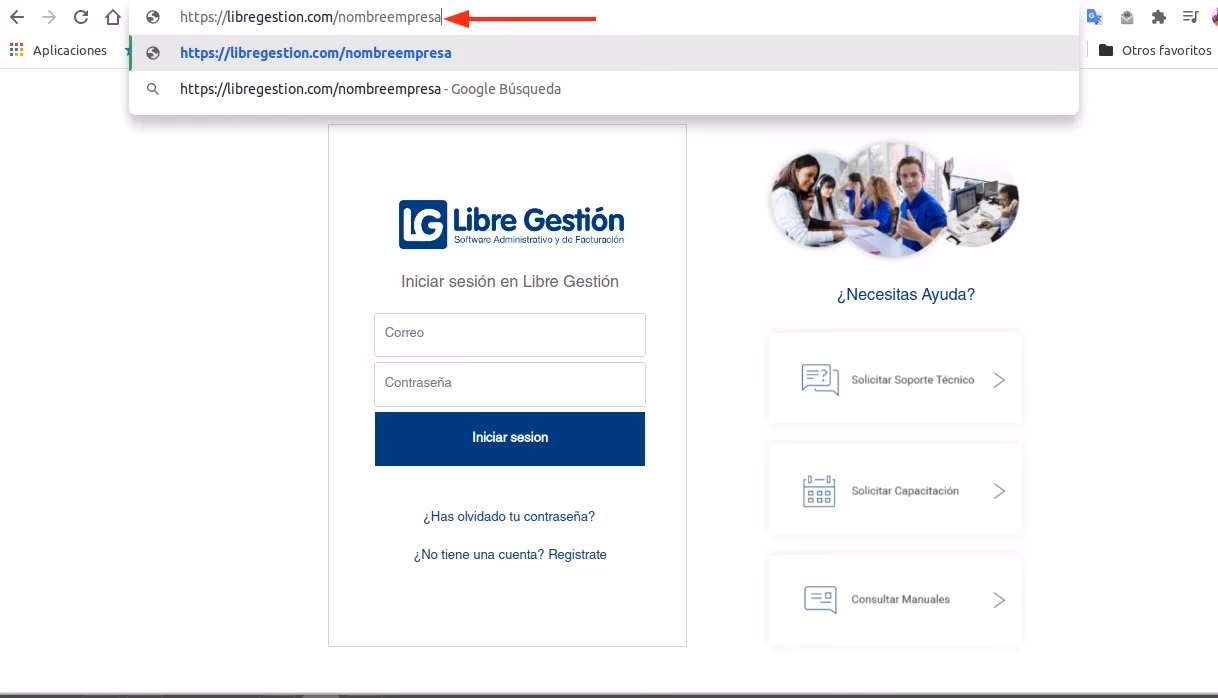1218x698 pixels.
Task: Select the Google Búsqueda suggestion entry
Action: click(x=371, y=89)
